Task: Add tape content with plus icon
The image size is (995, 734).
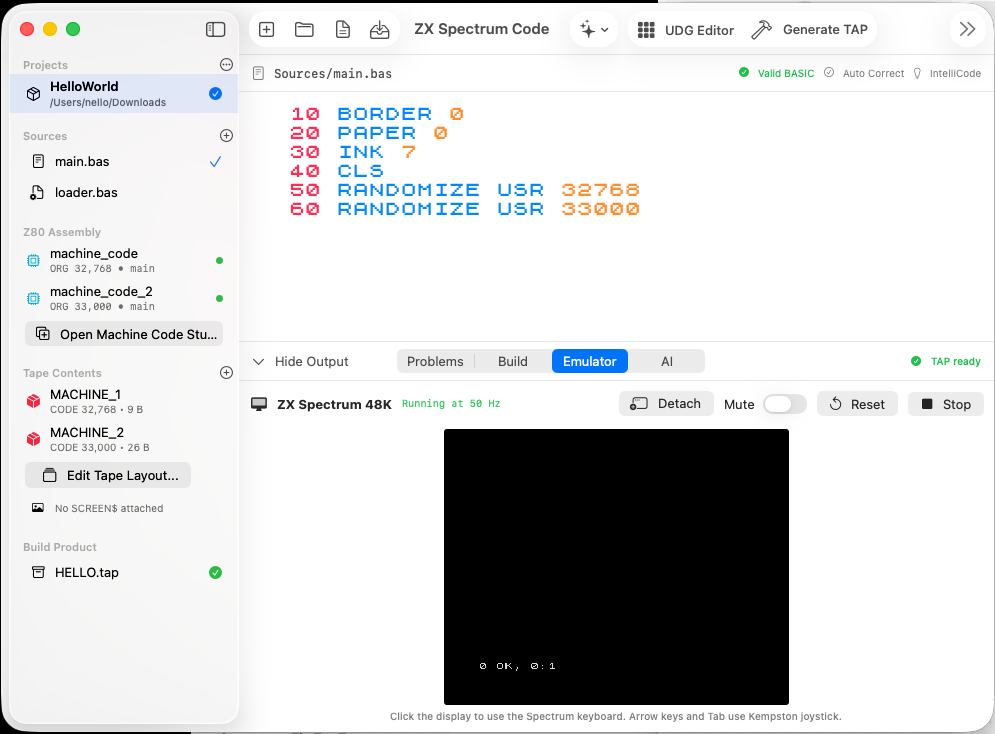Action: point(226,372)
